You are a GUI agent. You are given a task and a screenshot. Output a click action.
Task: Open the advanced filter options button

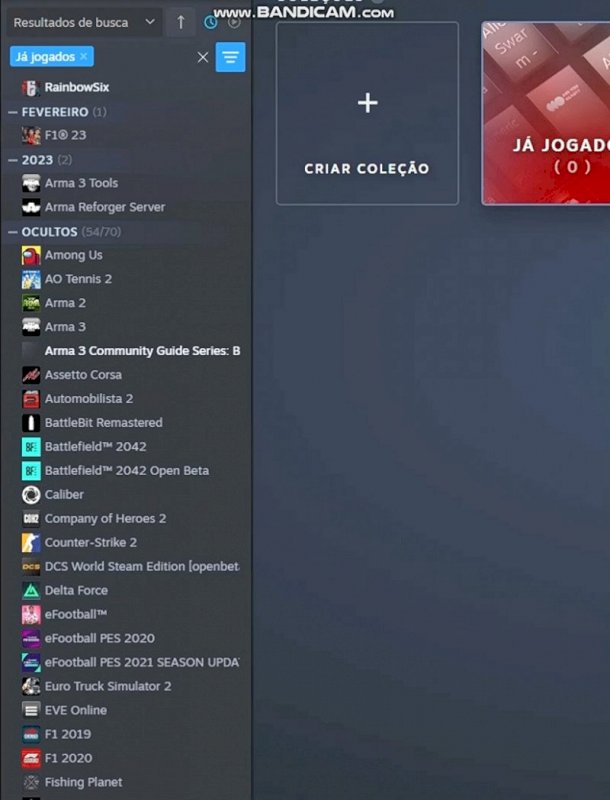(x=231, y=57)
